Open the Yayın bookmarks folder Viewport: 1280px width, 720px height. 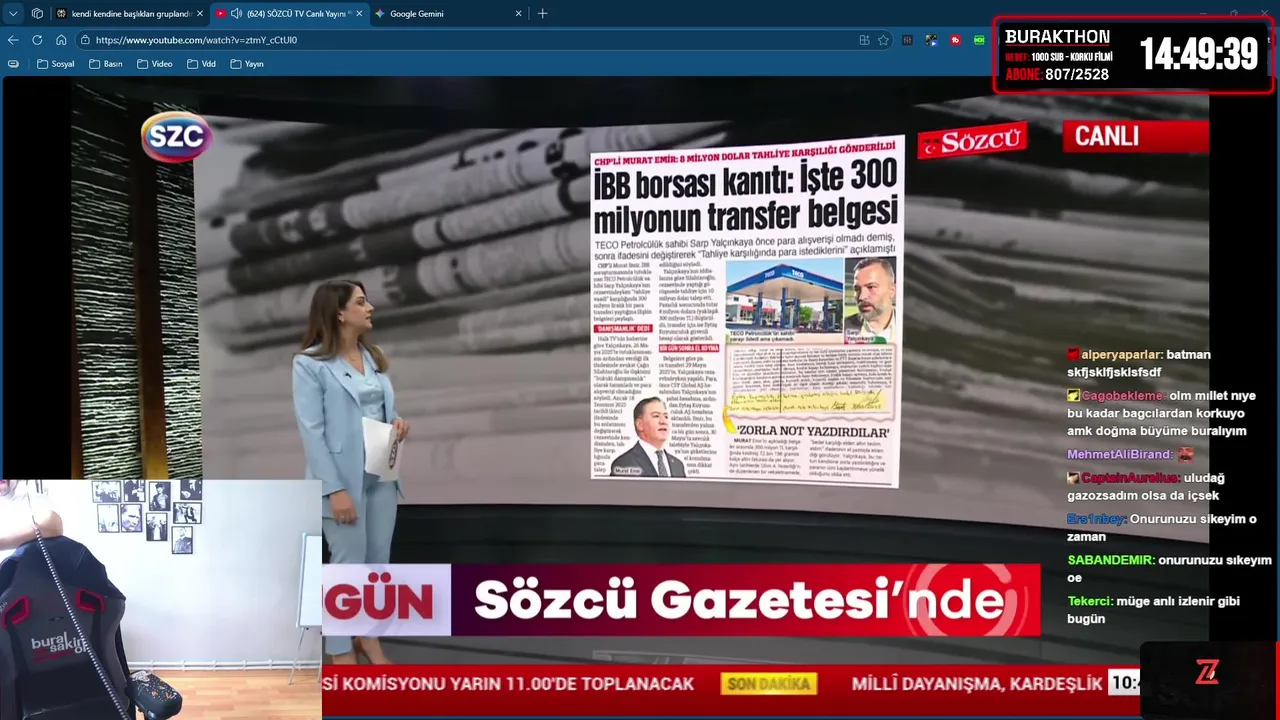246,64
